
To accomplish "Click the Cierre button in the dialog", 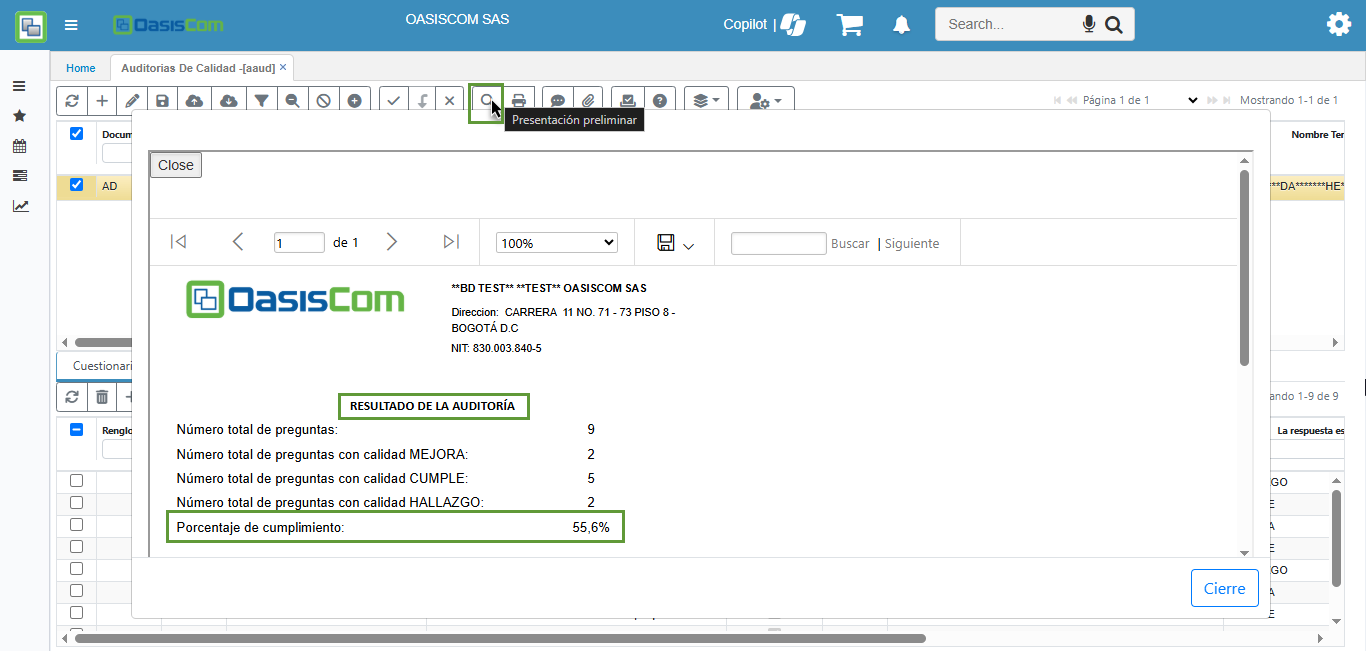I will pos(1224,588).
